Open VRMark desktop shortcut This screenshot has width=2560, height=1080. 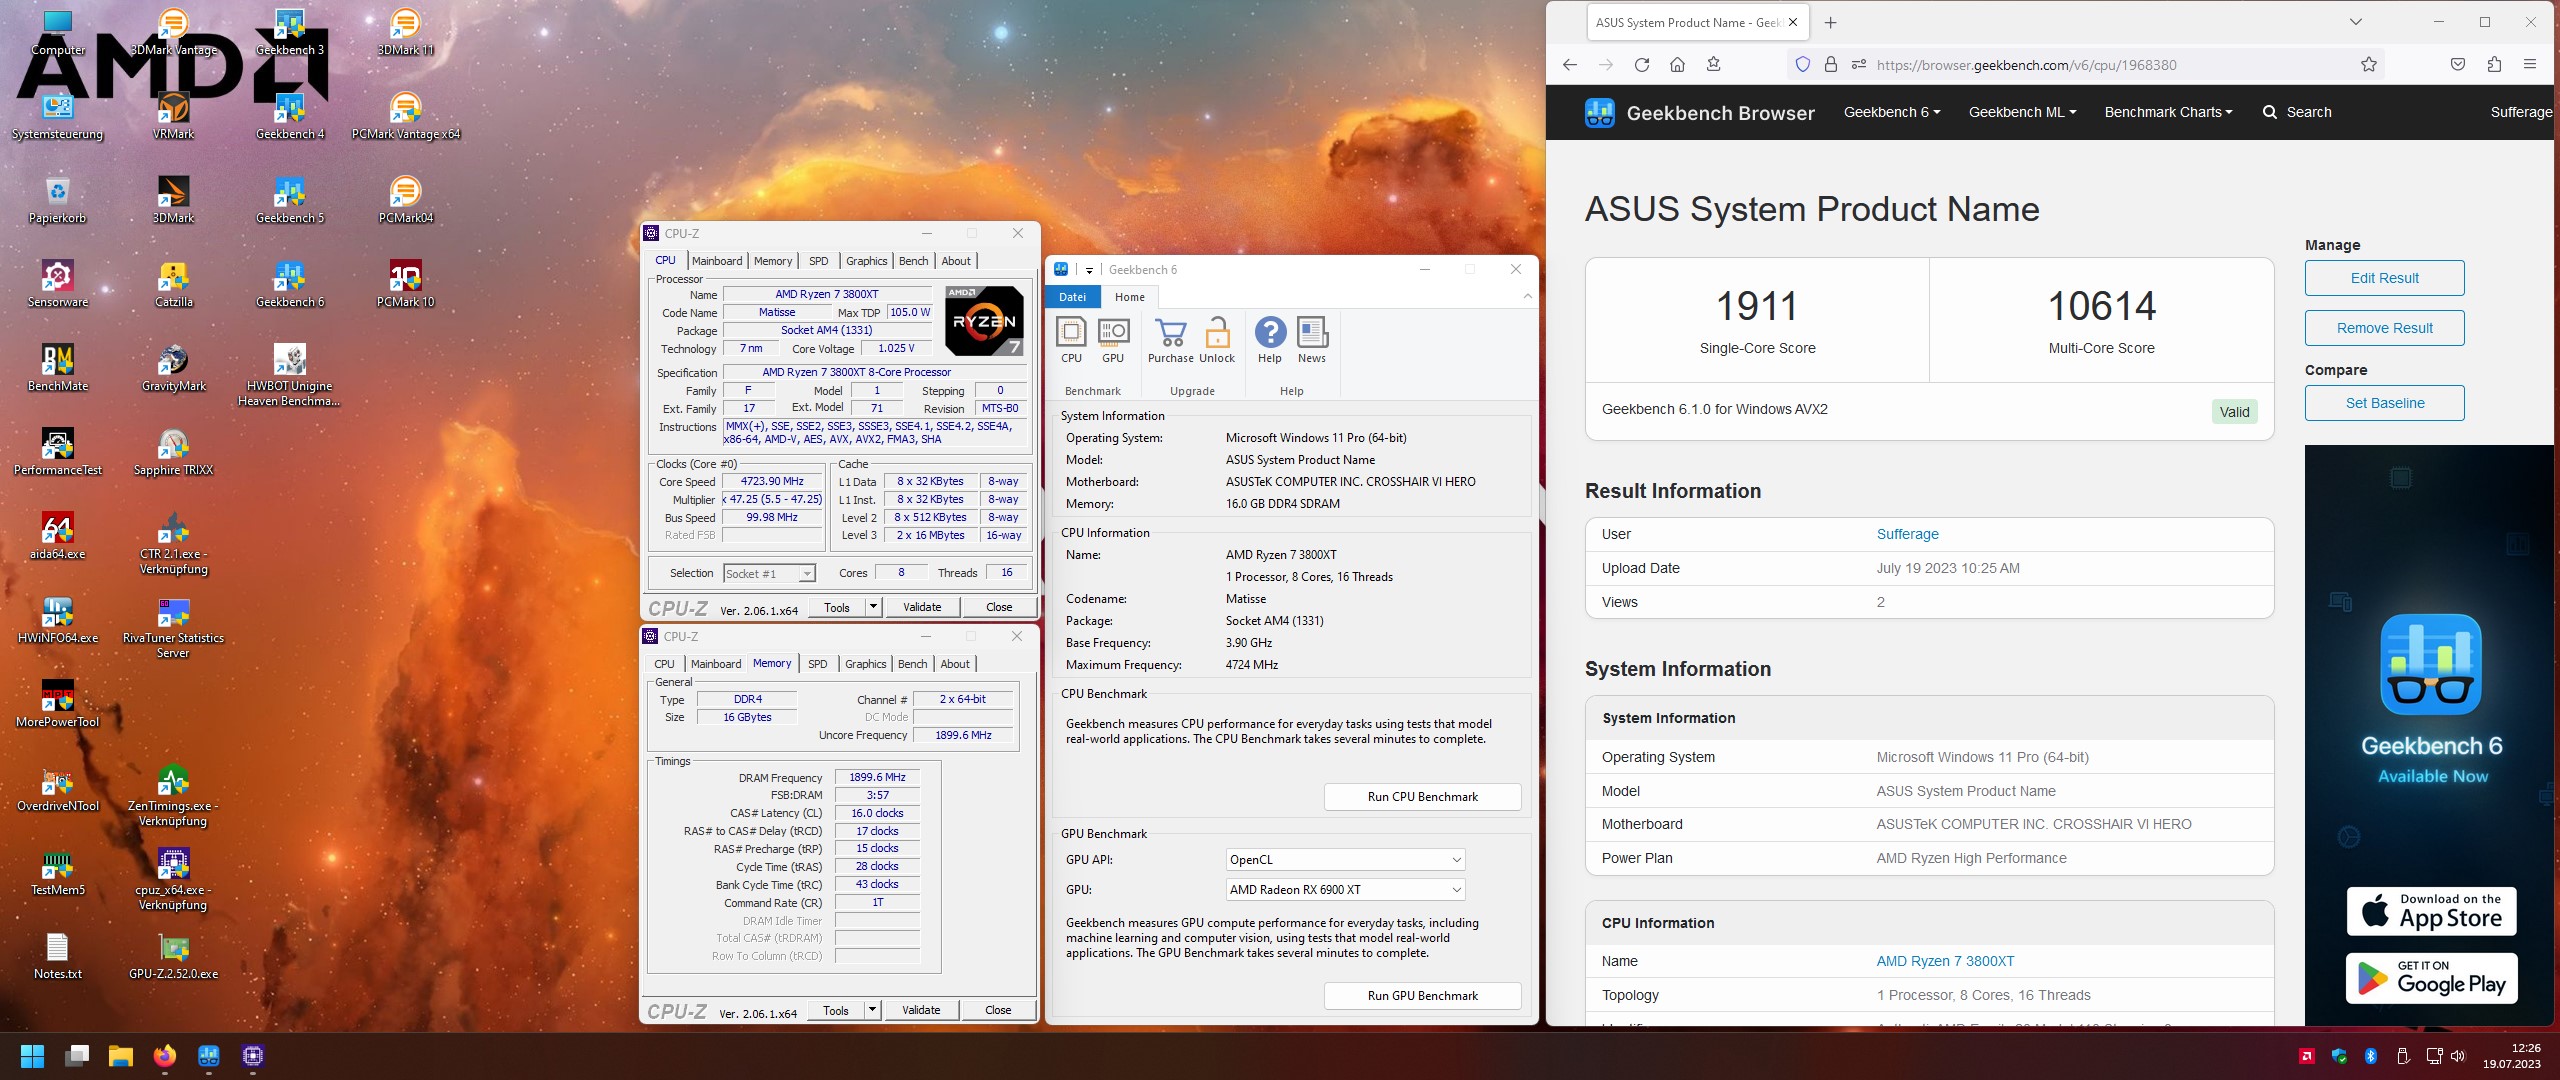[173, 115]
